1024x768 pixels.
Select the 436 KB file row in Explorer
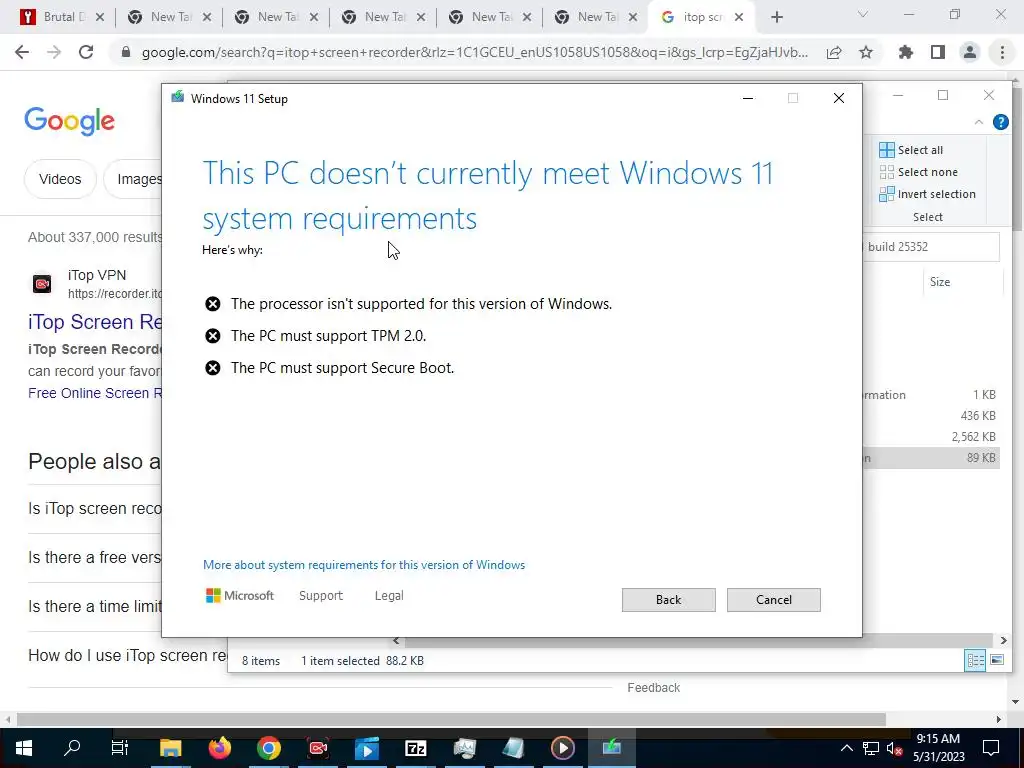931,416
